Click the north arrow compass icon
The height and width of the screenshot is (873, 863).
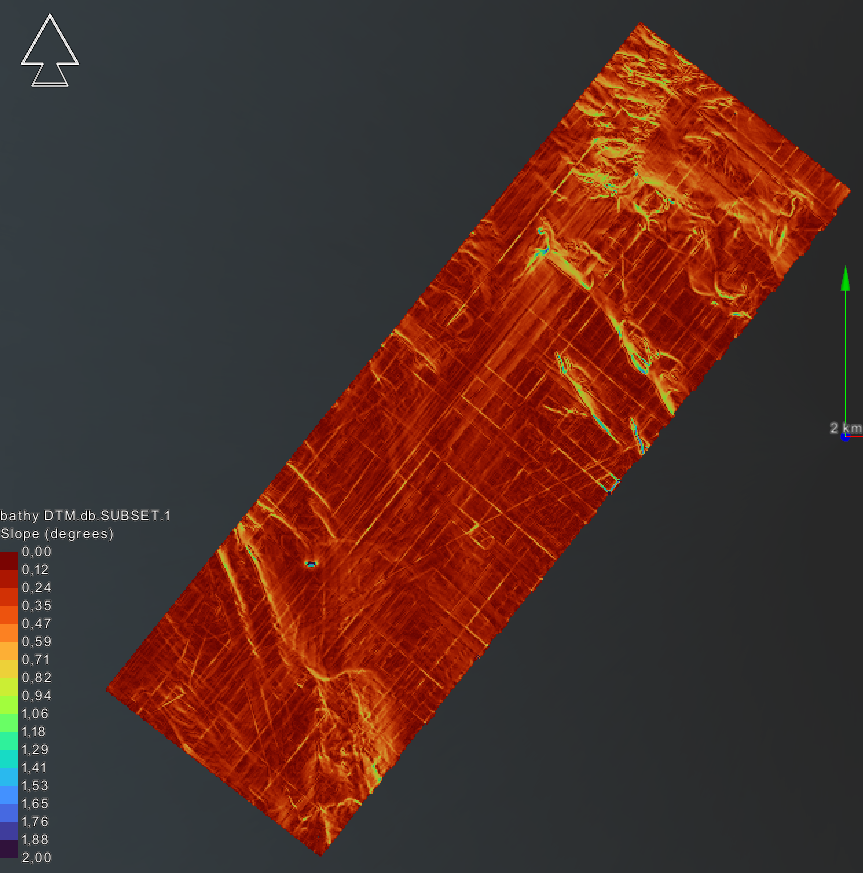coord(50,51)
